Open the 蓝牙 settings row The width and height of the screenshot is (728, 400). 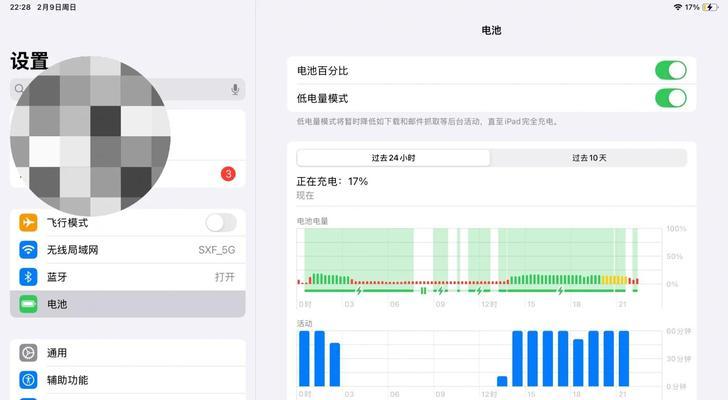point(128,277)
